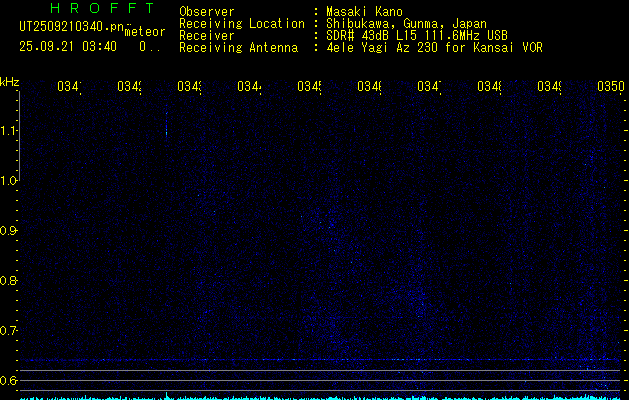Click the cyan signal level graph at bottom

[321, 398]
